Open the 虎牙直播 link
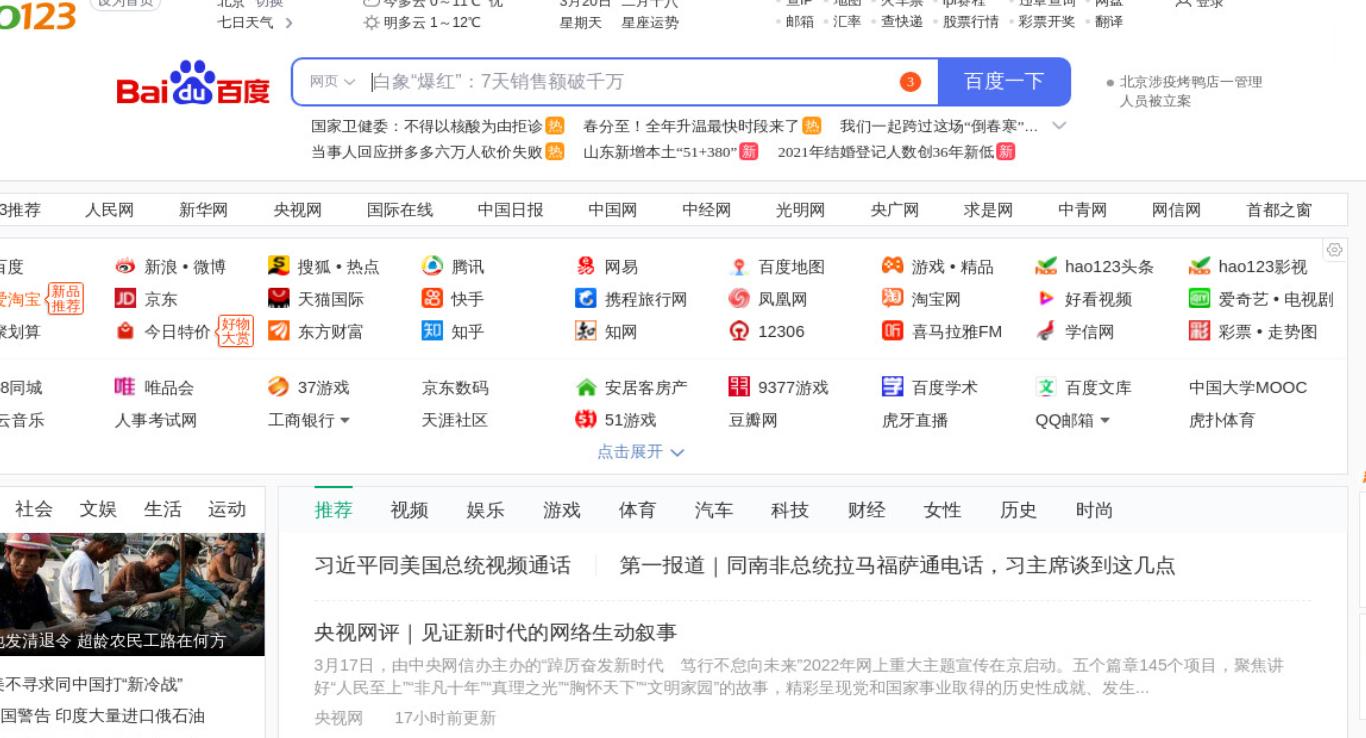The image size is (1366, 738). coord(915,421)
